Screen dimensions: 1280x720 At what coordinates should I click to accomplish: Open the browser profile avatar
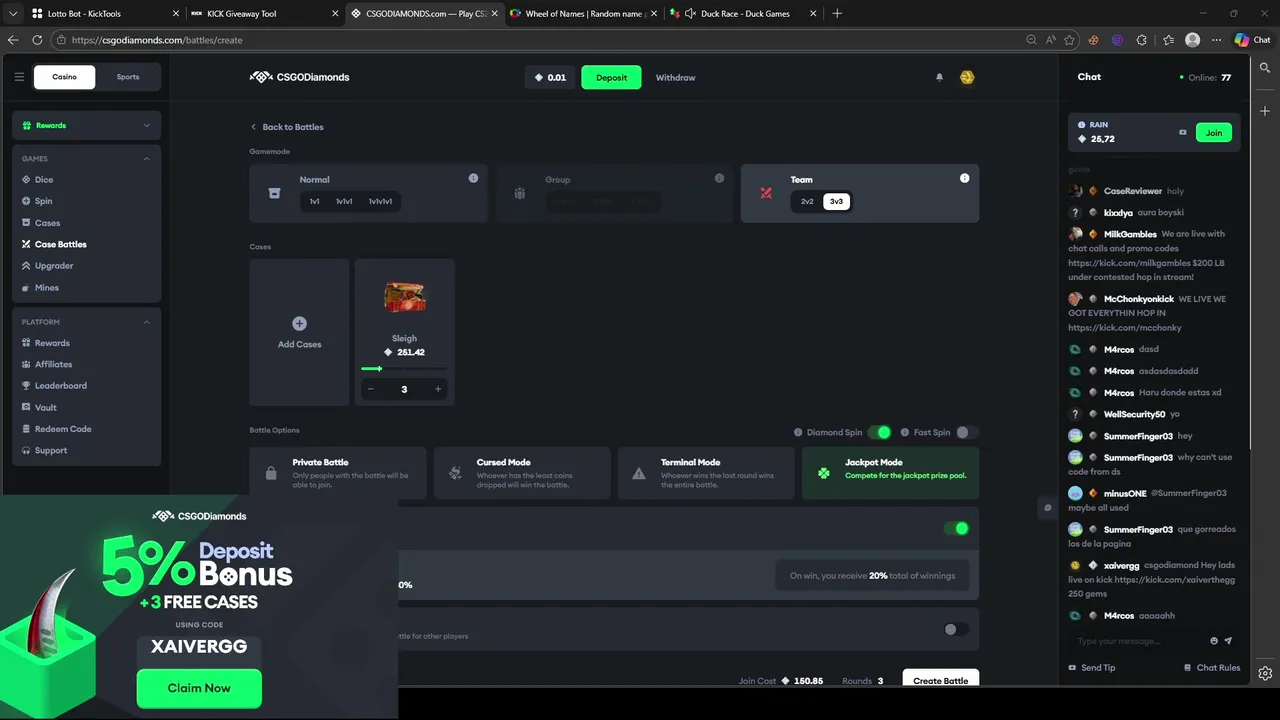(x=1192, y=40)
